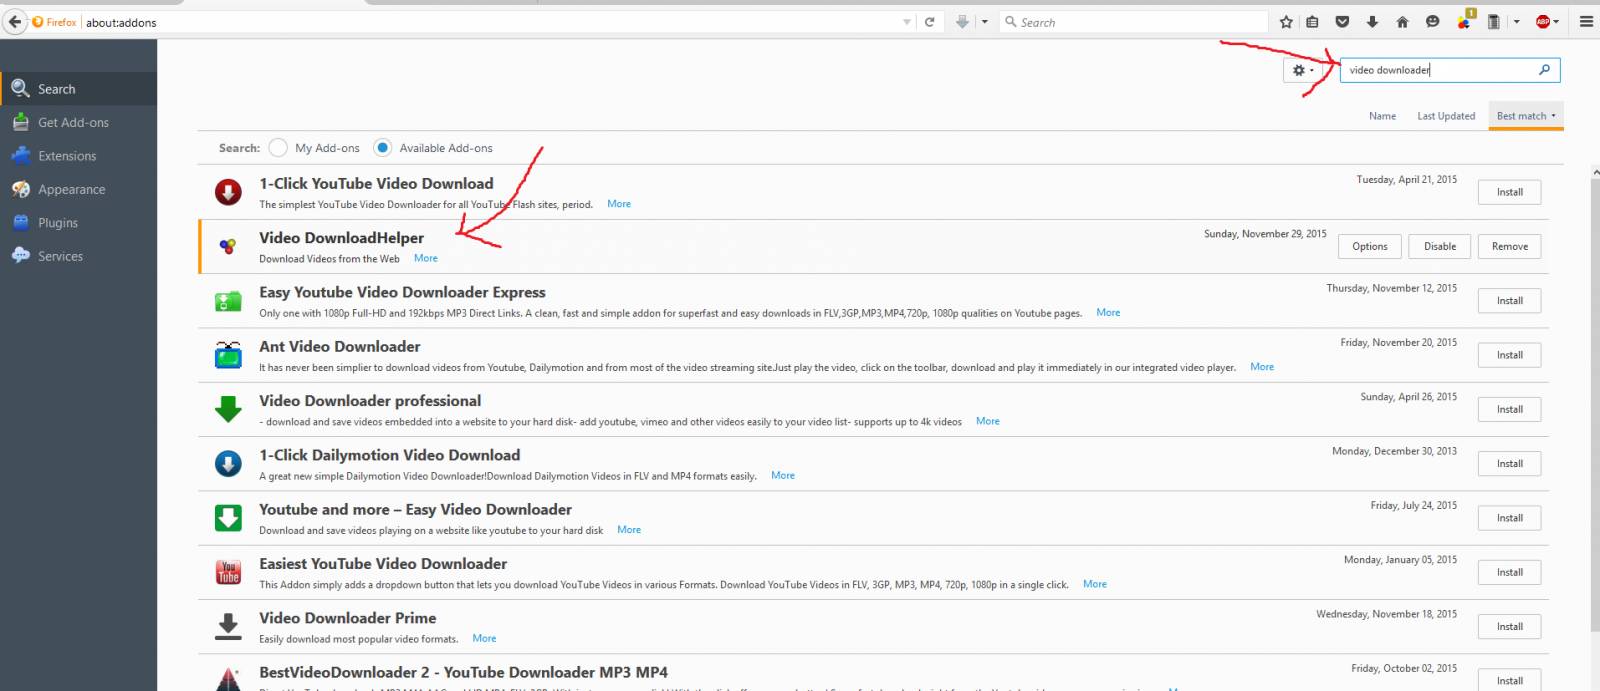Install Video Downloader professional
The image size is (1600, 691).
[x=1509, y=409]
